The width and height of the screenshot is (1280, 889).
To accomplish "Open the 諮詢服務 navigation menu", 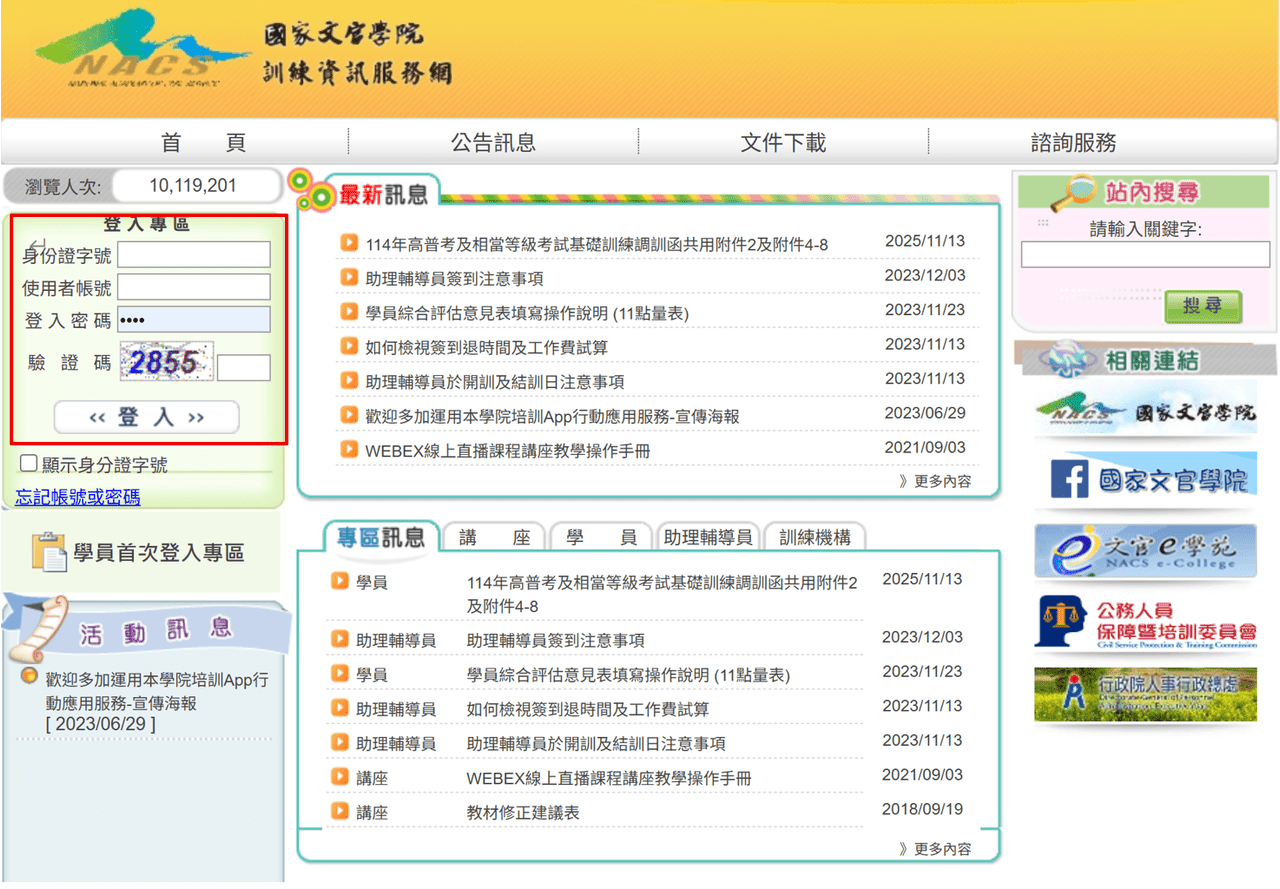I will click(x=1073, y=143).
